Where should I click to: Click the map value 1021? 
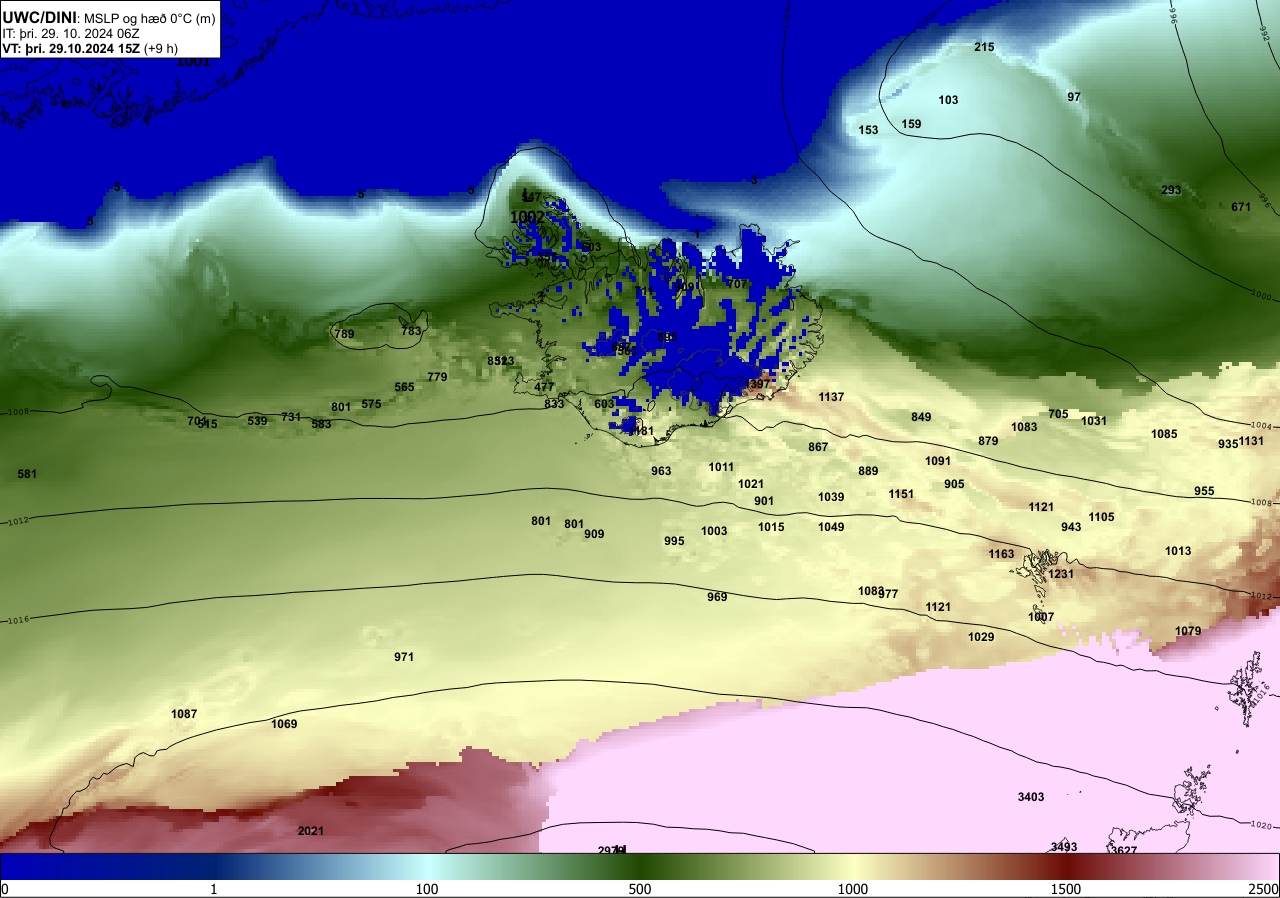[751, 484]
